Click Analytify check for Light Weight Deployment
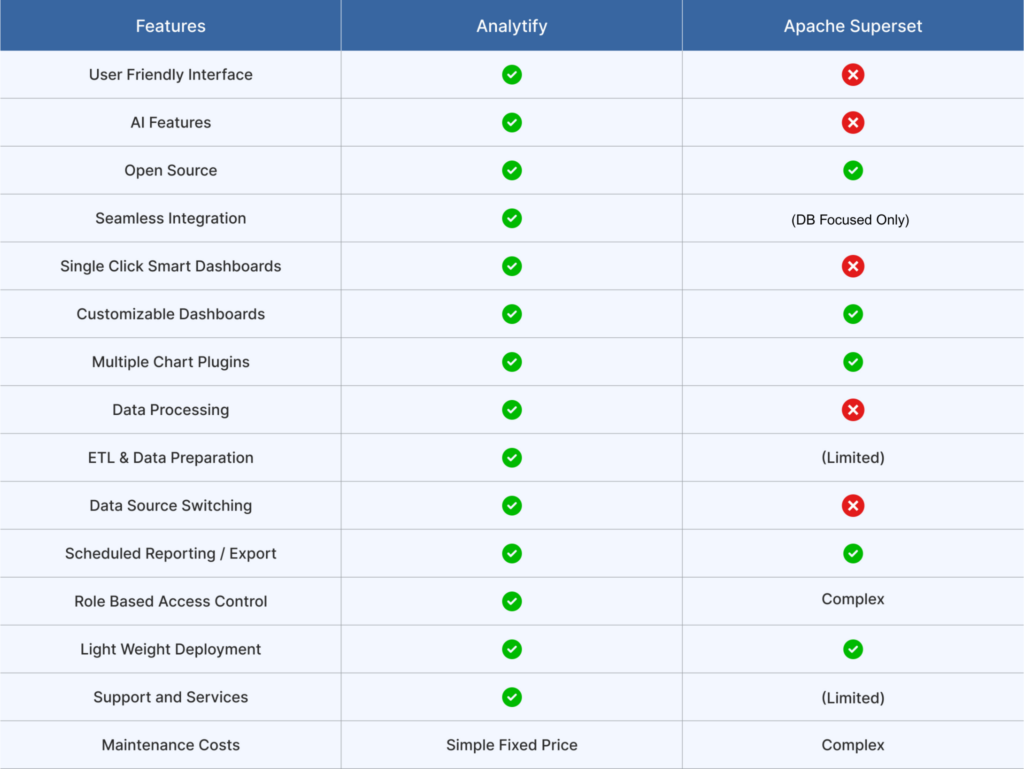1024x769 pixels. tap(511, 649)
